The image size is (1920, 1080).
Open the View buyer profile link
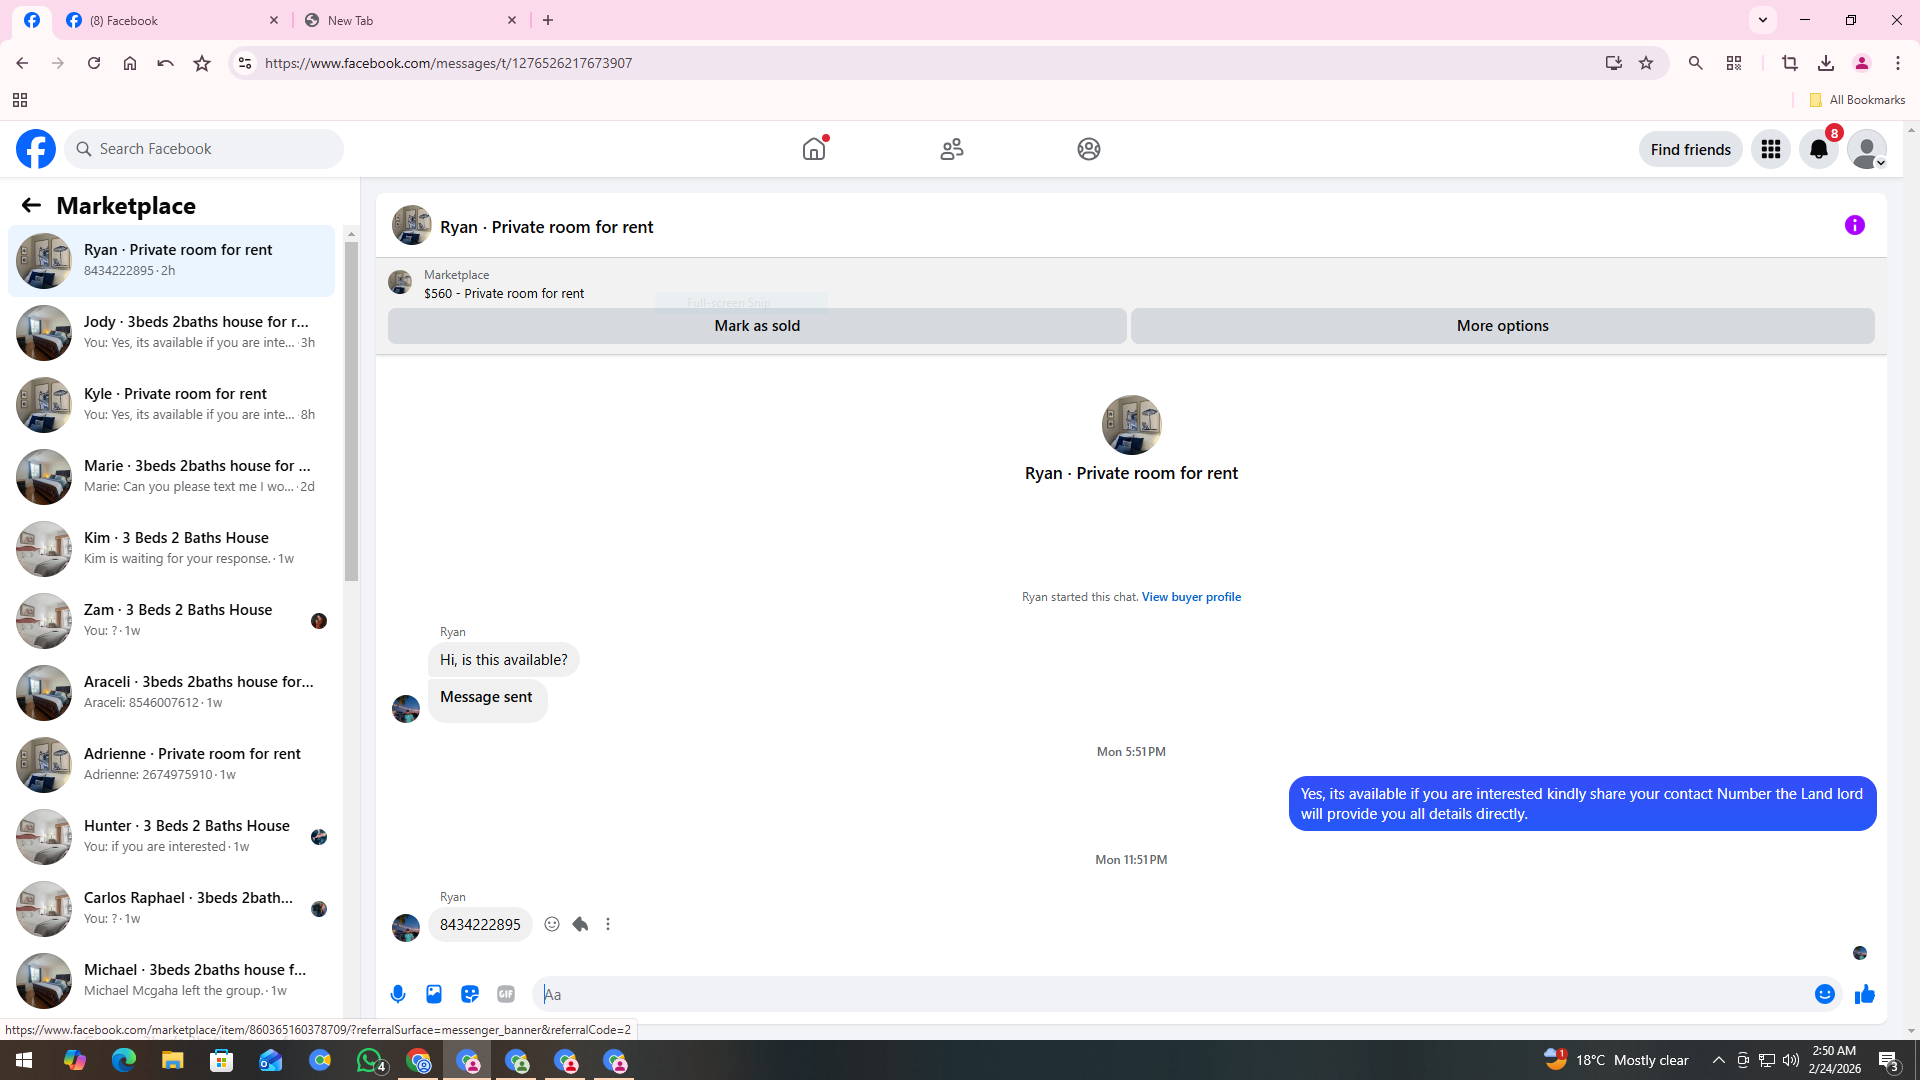click(x=1191, y=597)
